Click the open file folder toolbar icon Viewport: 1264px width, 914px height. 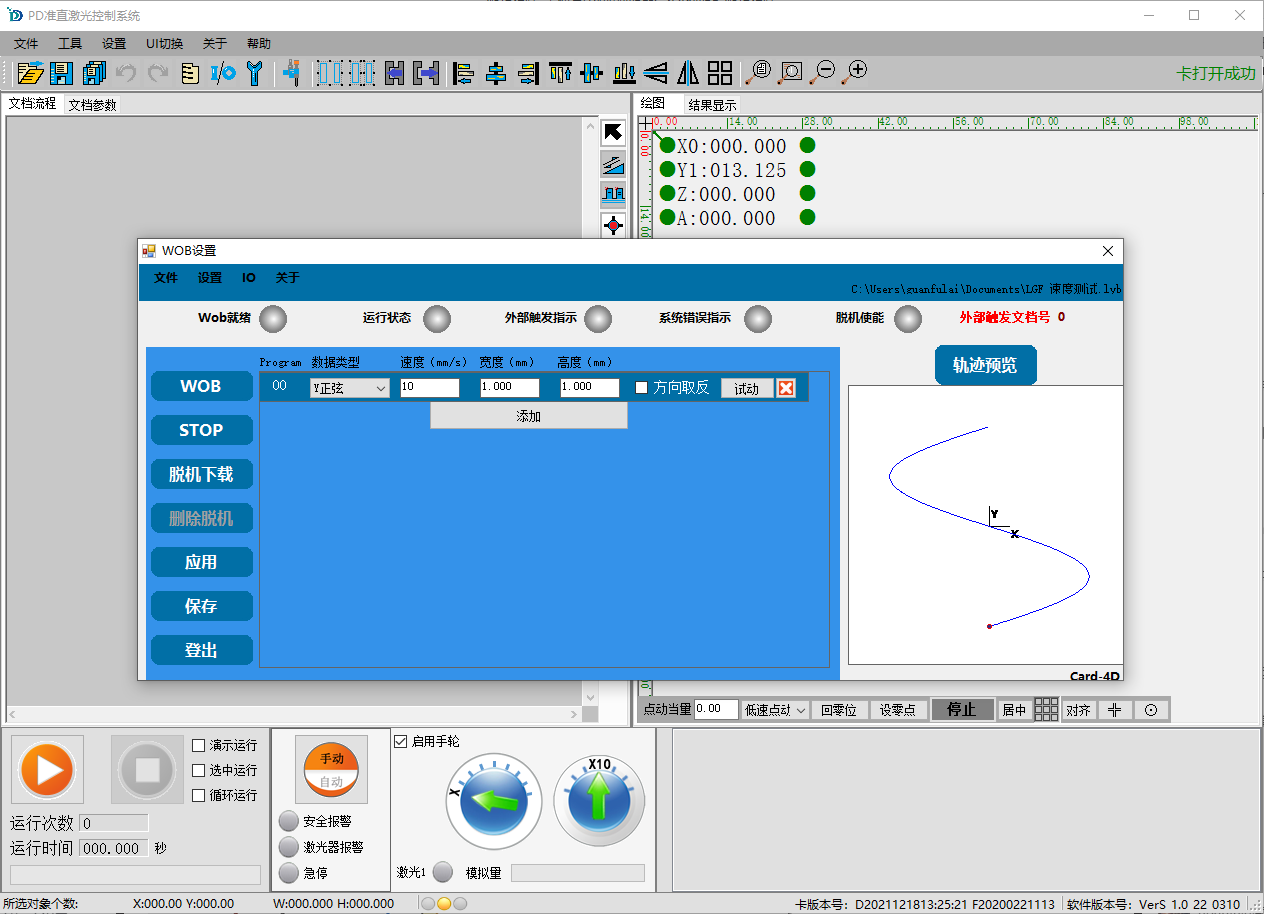tap(30, 73)
